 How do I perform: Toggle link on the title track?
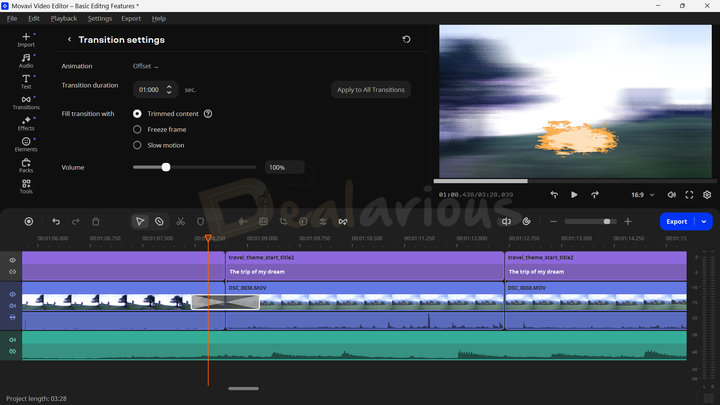coord(12,272)
